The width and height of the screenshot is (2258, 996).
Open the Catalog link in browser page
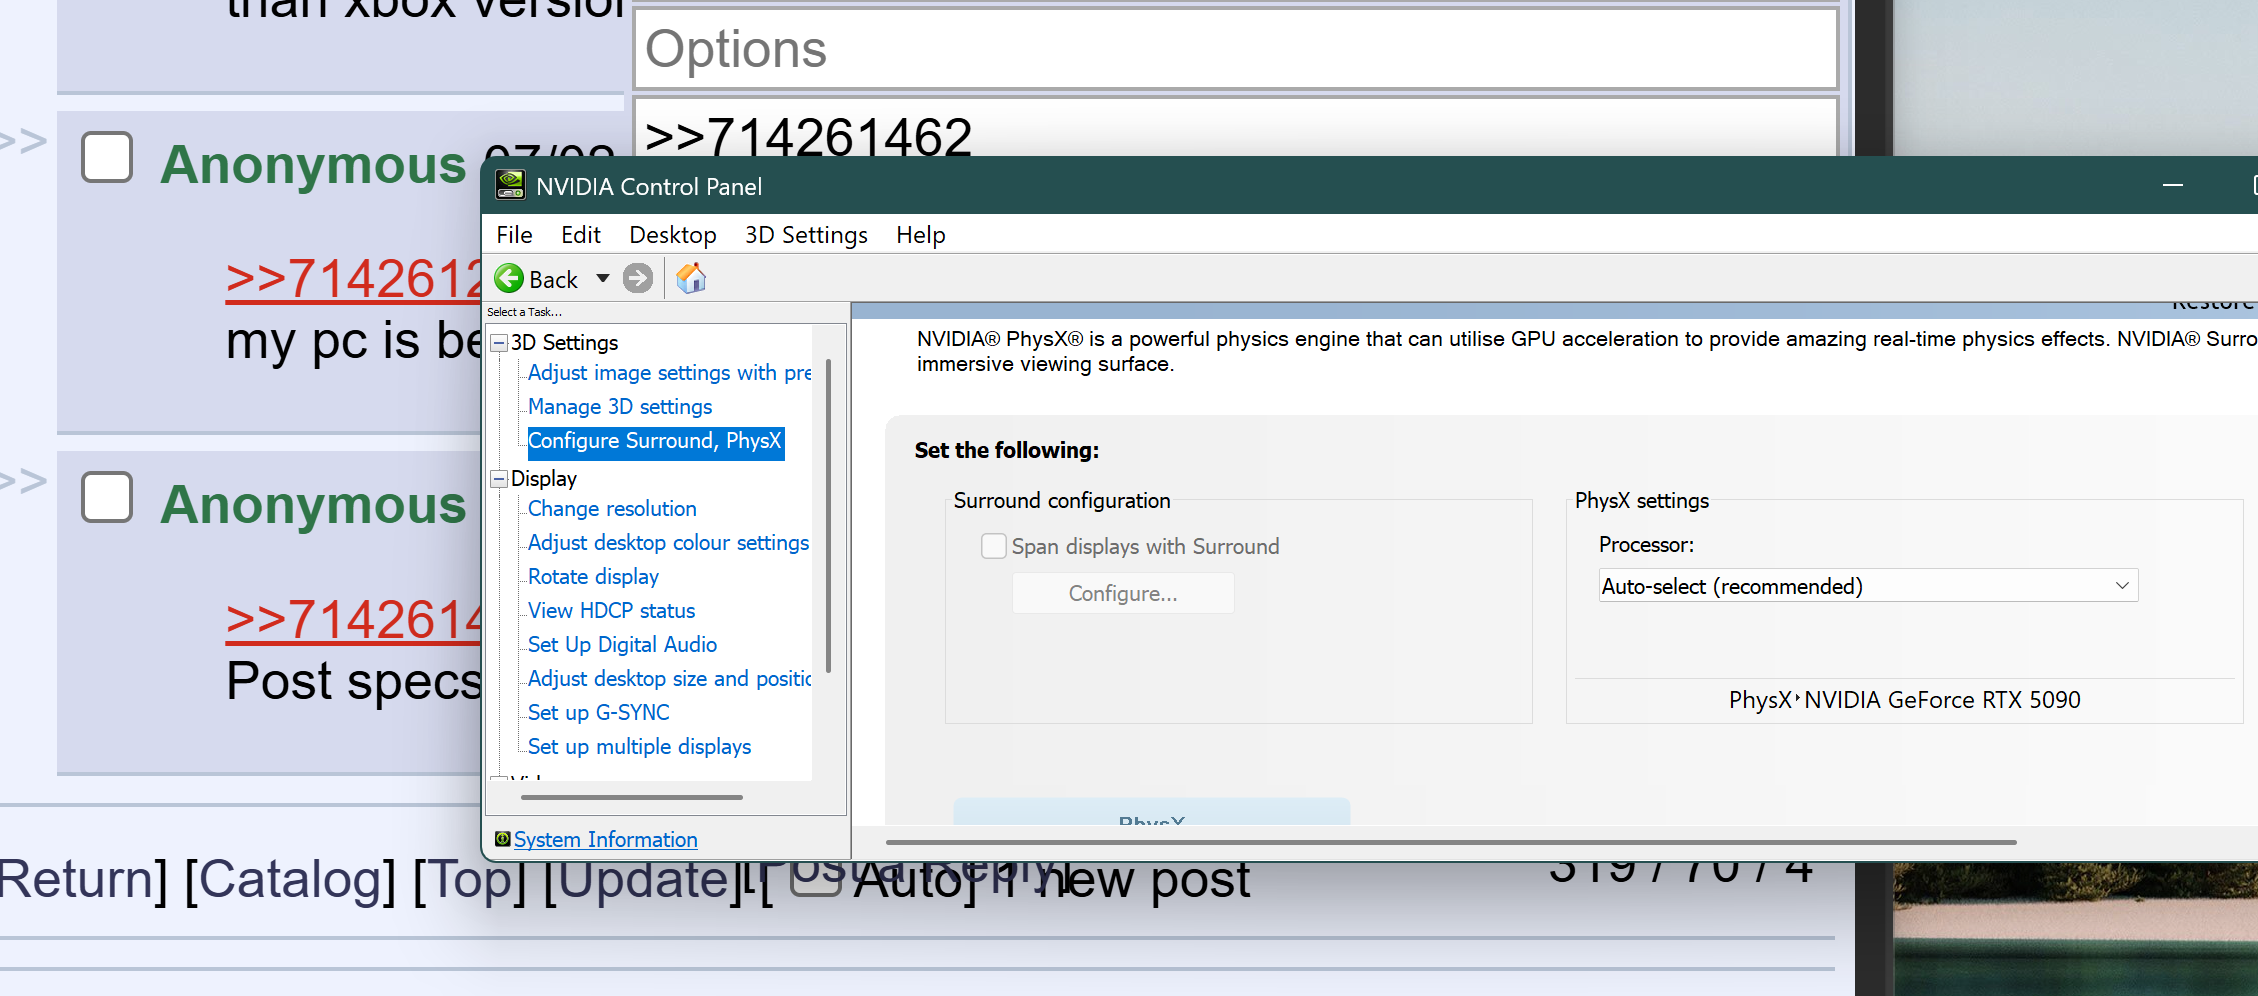click(x=289, y=880)
